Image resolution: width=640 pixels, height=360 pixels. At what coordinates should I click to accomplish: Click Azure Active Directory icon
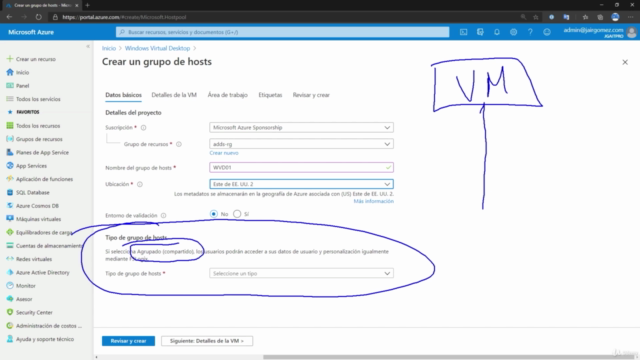click(x=10, y=272)
